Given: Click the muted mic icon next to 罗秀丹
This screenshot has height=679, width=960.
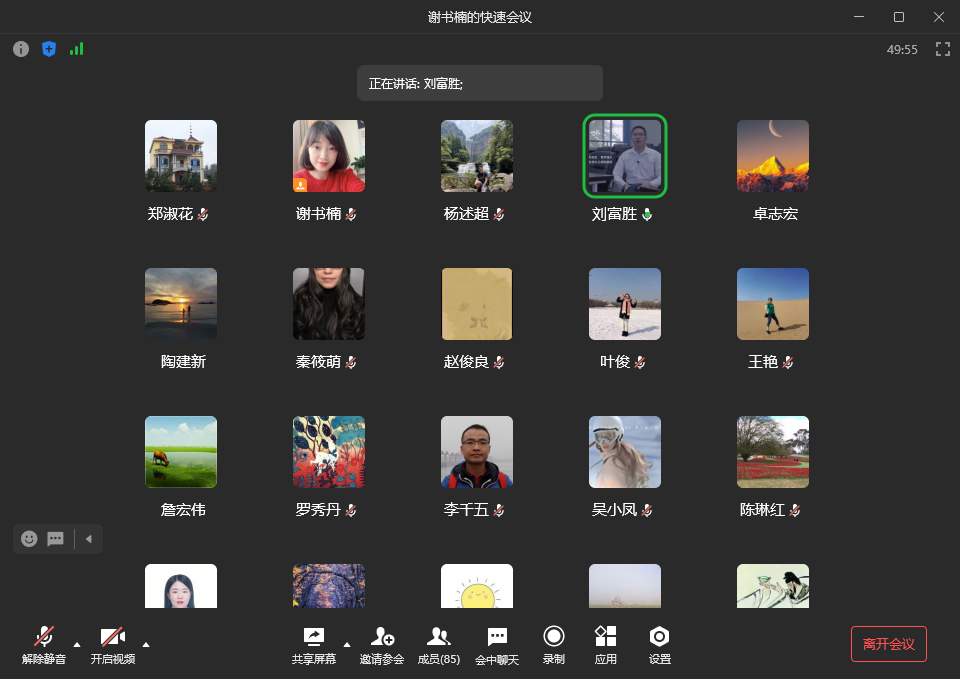Looking at the screenshot, I should [351, 511].
